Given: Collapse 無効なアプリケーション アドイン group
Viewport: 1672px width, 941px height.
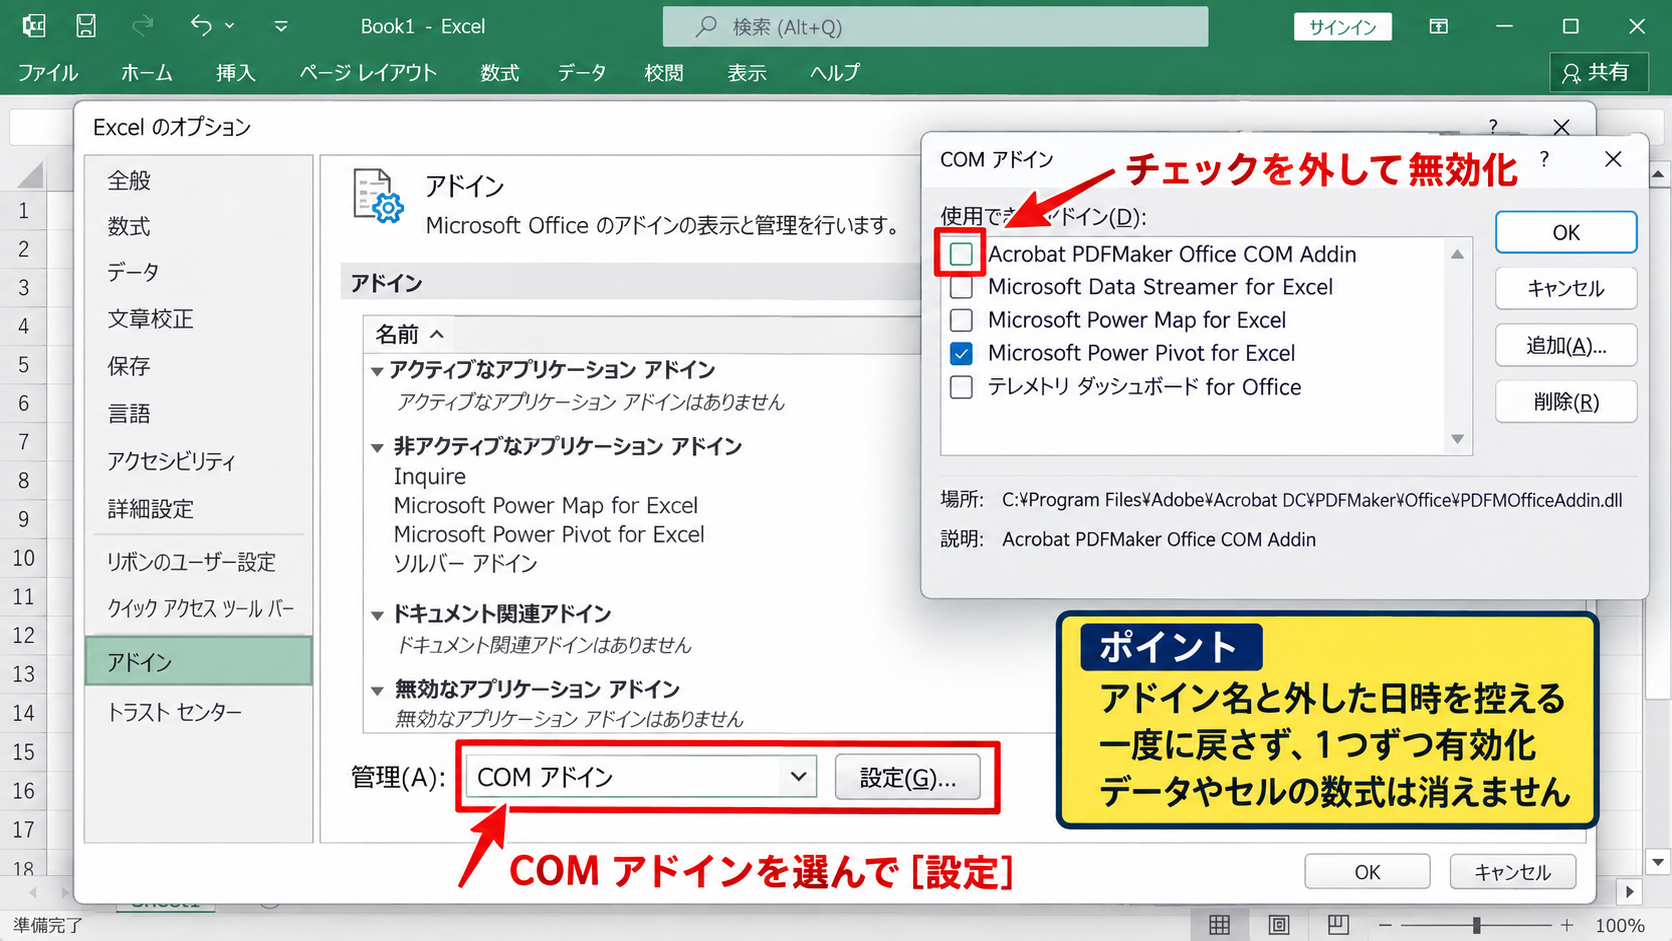Looking at the screenshot, I should (377, 690).
